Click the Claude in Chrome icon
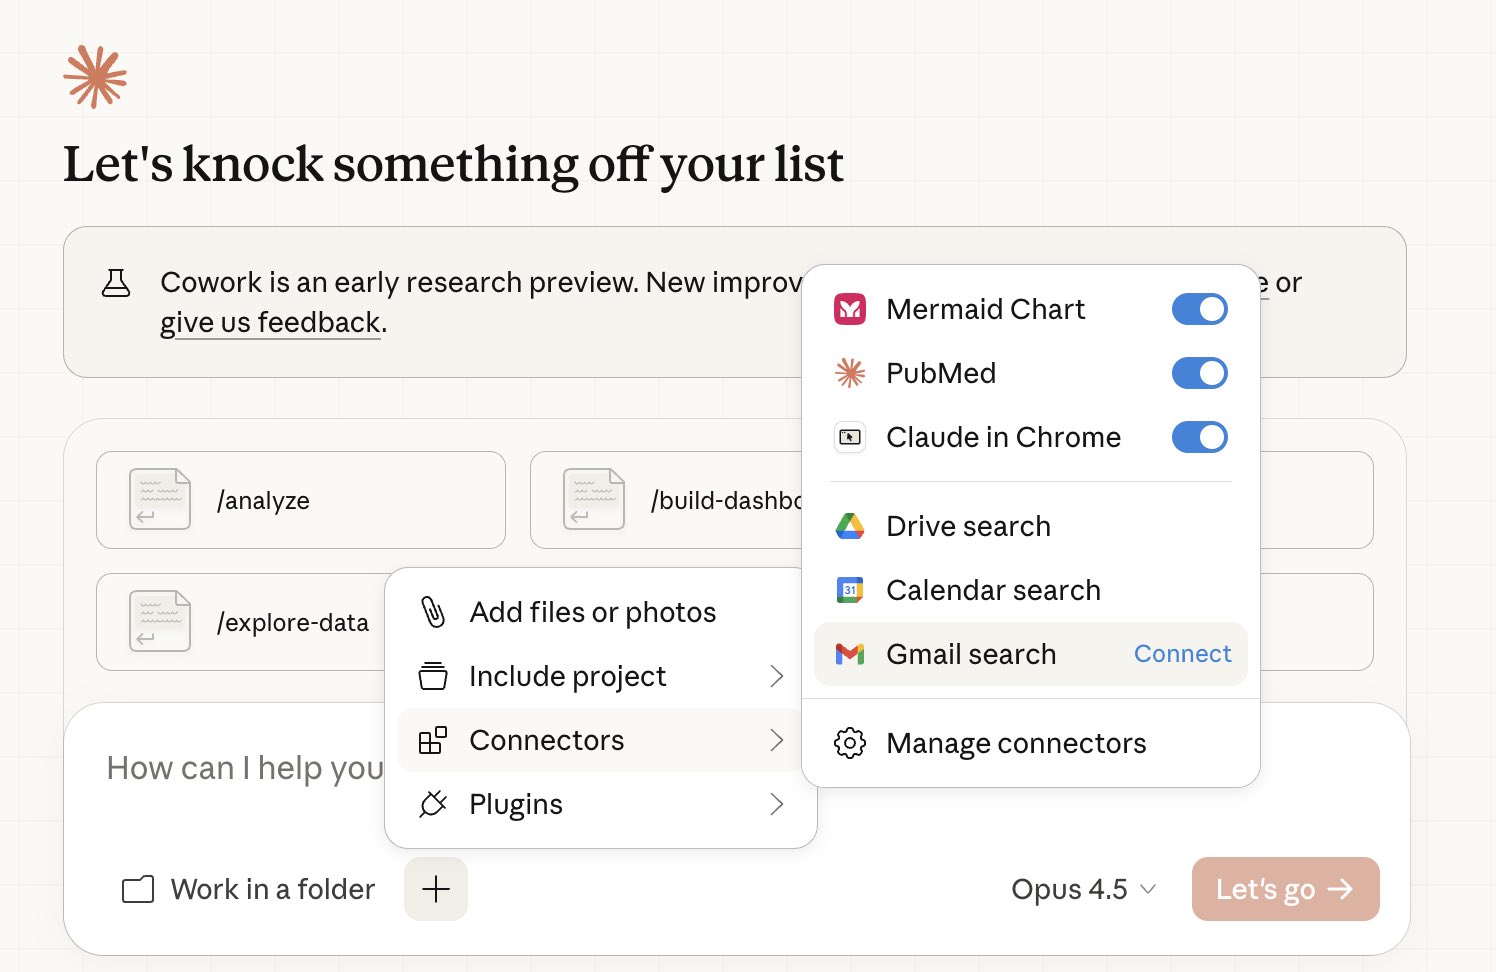1496x972 pixels. [x=850, y=437]
